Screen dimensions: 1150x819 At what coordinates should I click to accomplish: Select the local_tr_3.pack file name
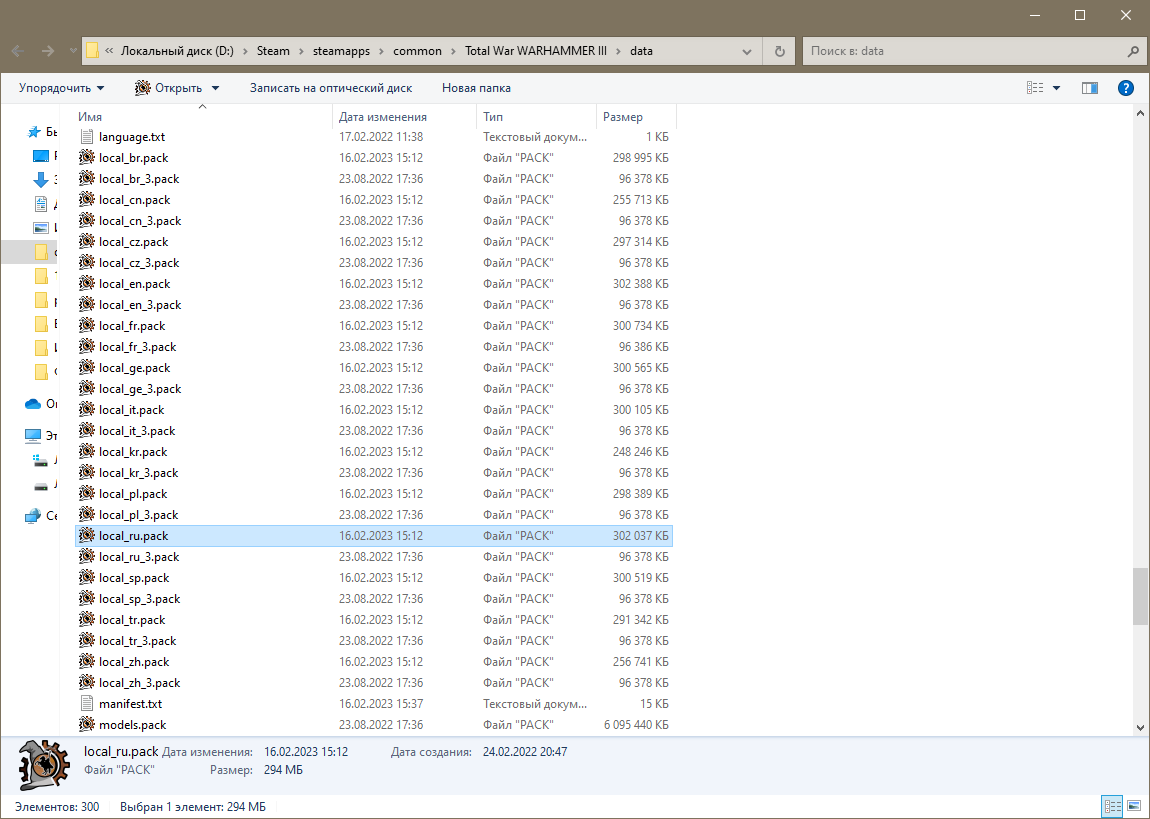click(x=138, y=641)
